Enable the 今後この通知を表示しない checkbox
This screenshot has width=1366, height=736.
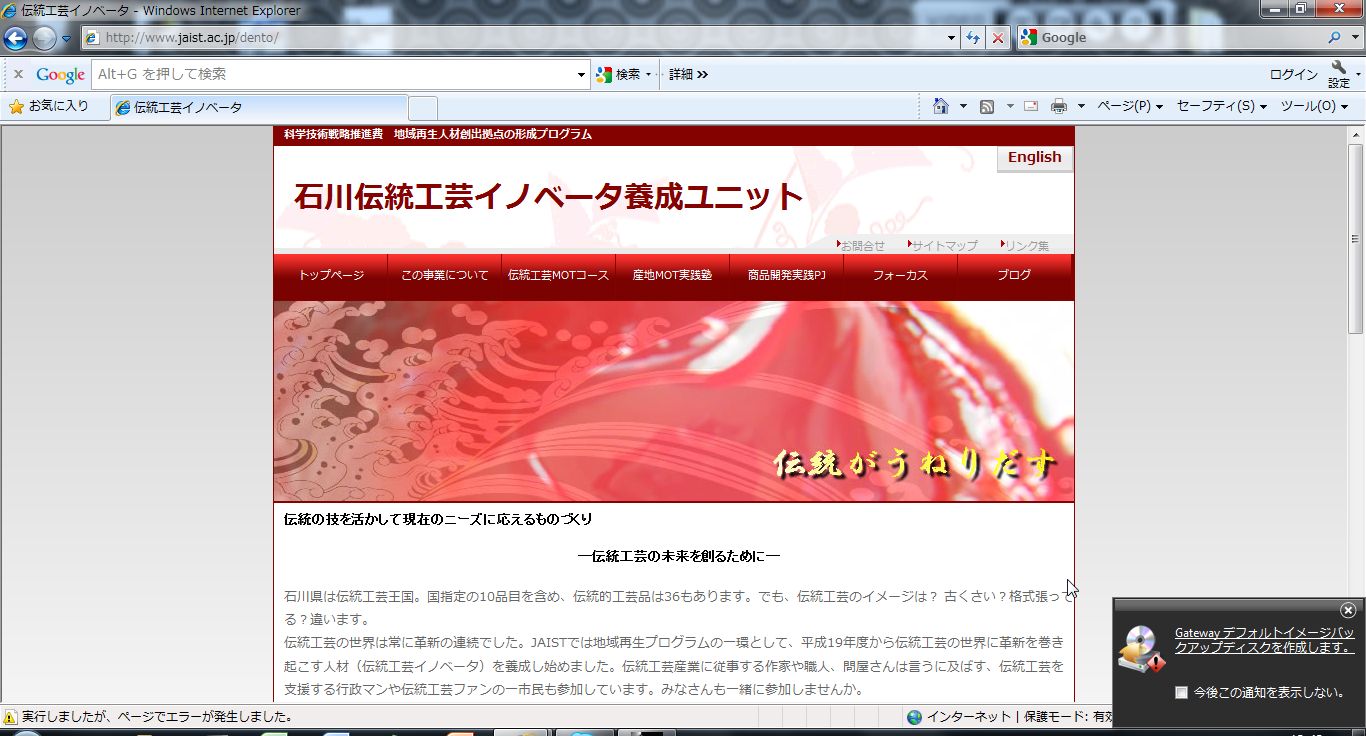pyautogui.click(x=1181, y=692)
